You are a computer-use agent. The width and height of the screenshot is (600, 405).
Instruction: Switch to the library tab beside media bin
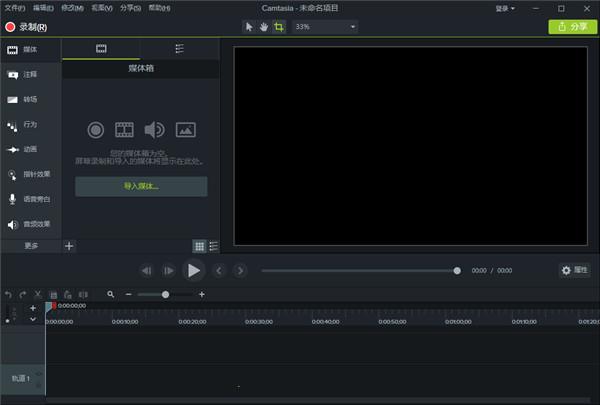pyautogui.click(x=179, y=48)
